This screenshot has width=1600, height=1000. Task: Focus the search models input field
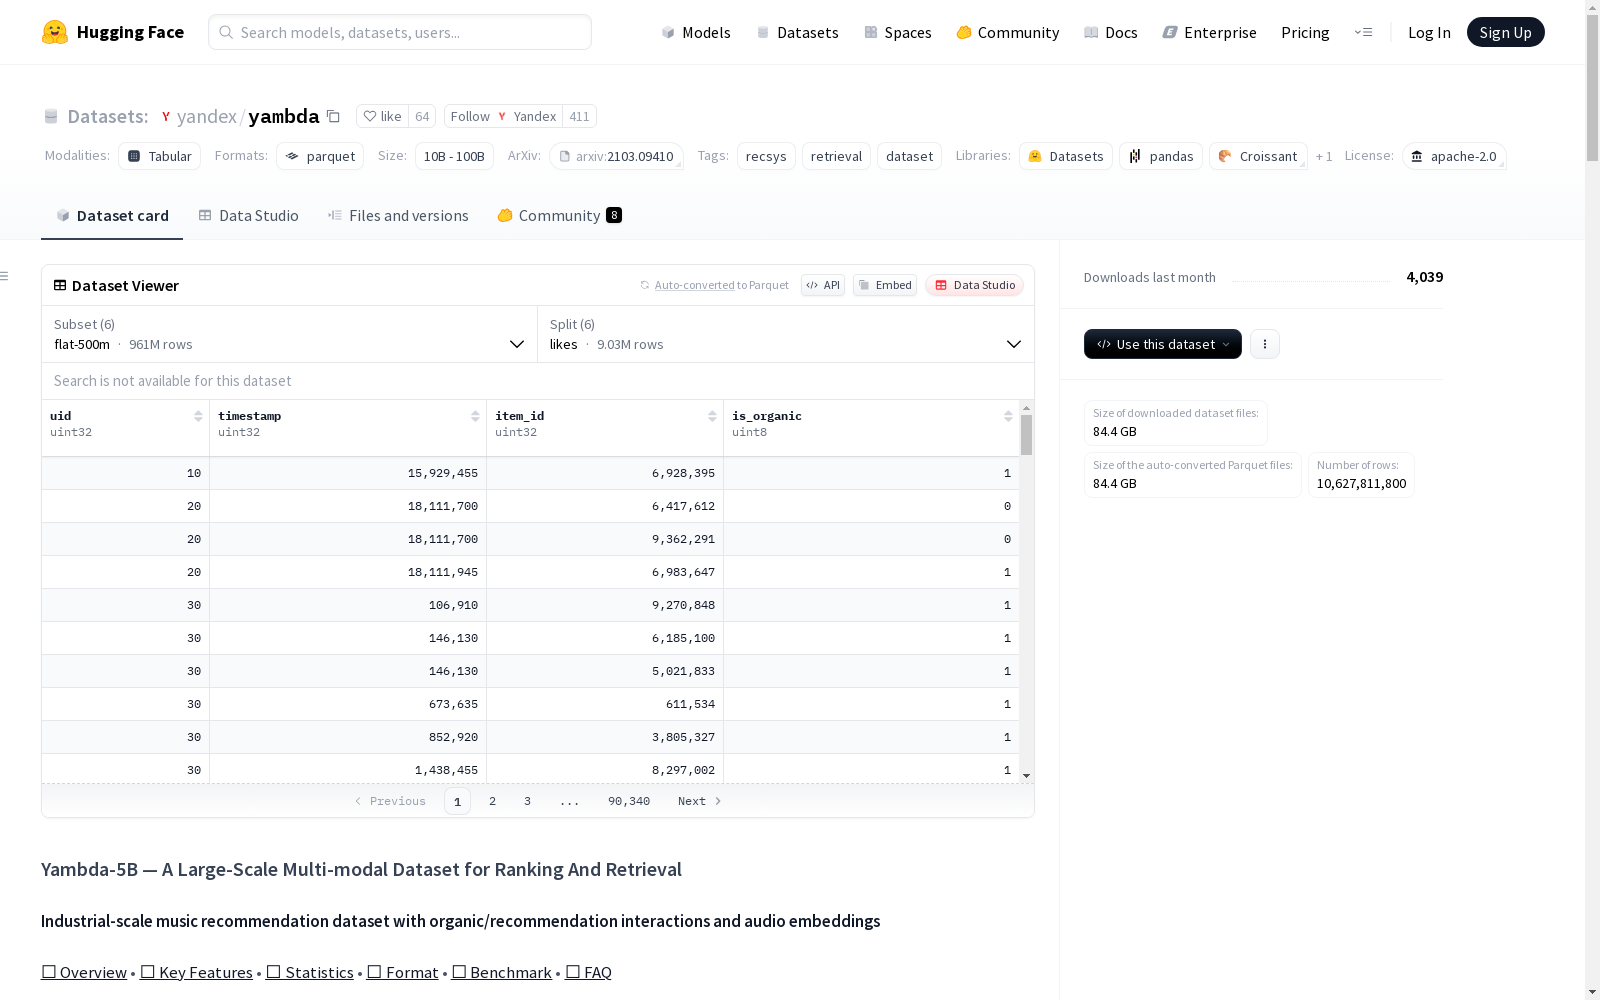(x=400, y=32)
